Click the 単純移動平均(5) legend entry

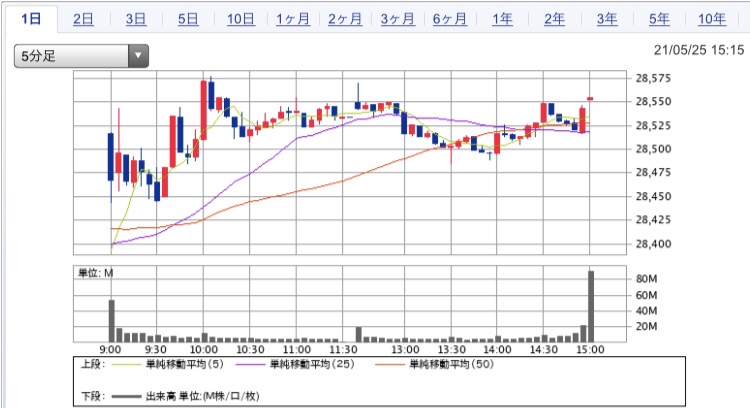tap(185, 364)
